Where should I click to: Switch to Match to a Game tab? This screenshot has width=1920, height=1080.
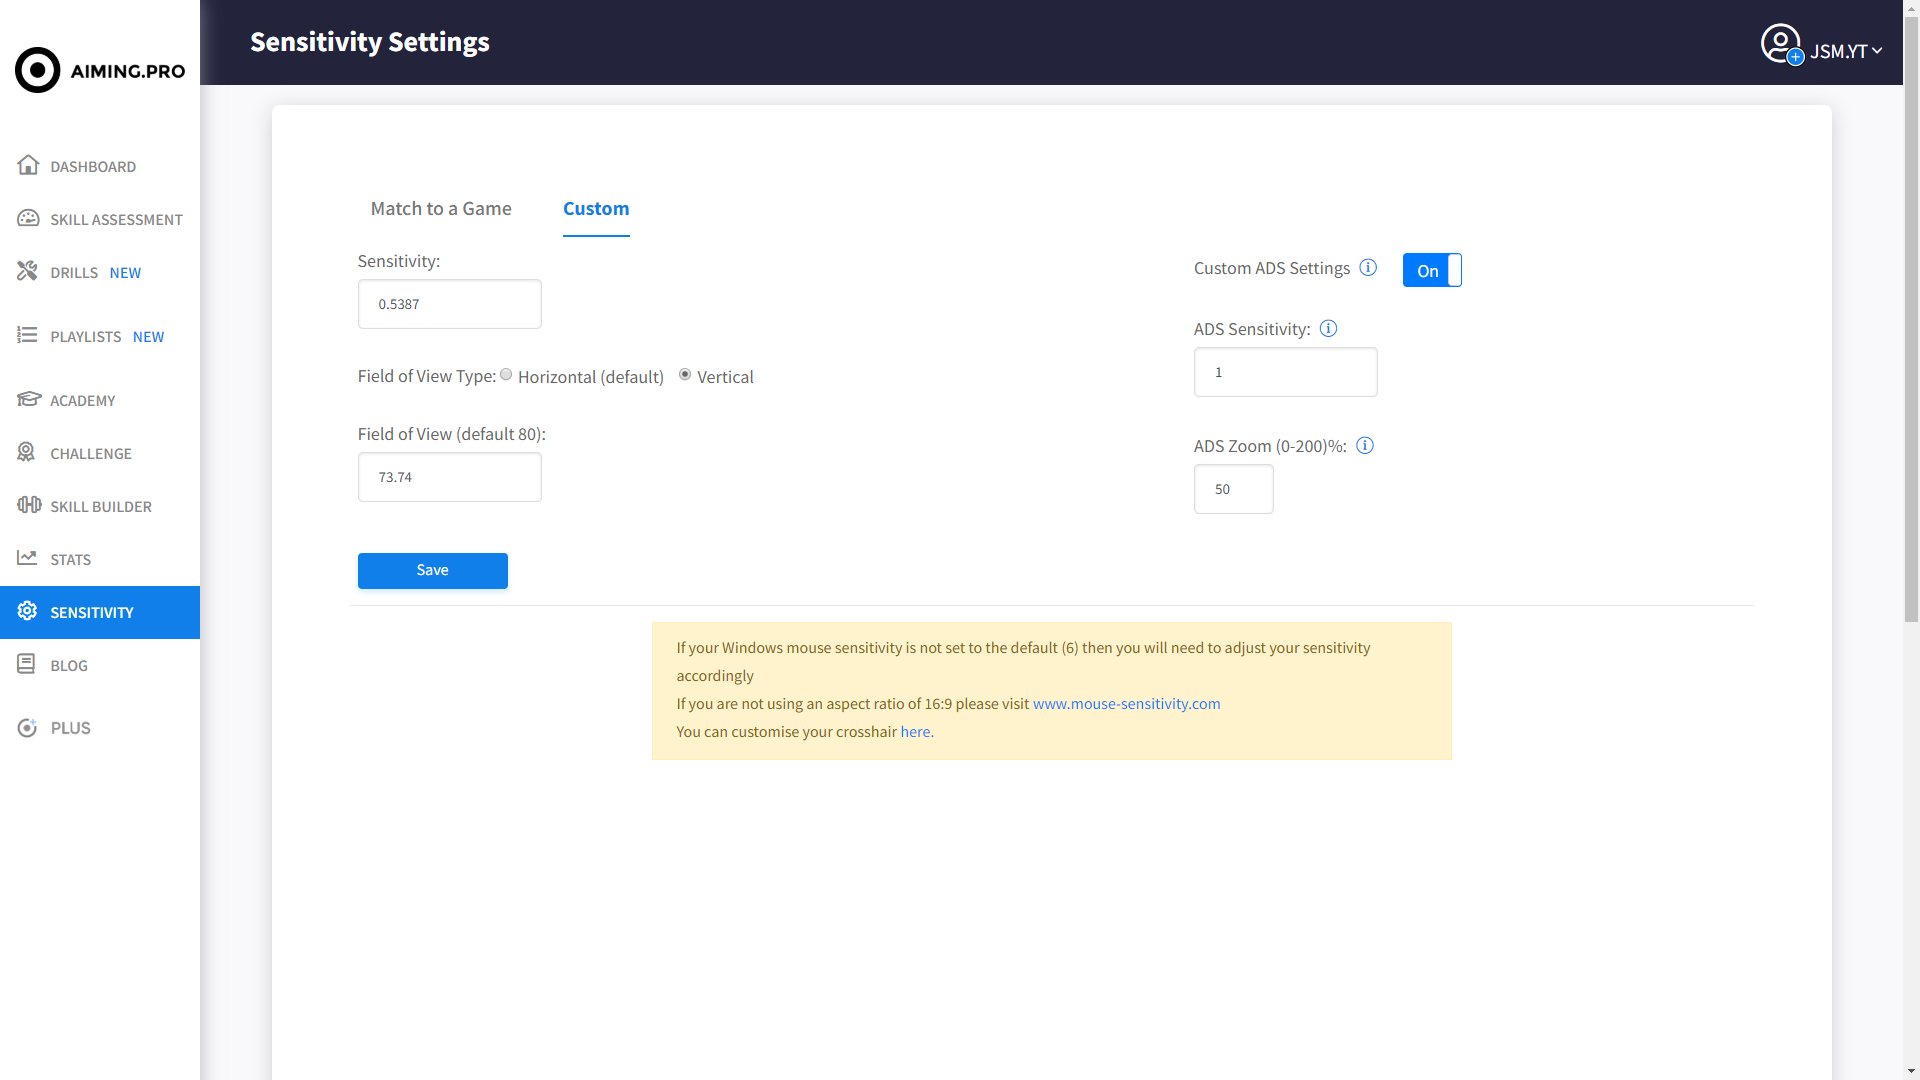pyautogui.click(x=441, y=208)
